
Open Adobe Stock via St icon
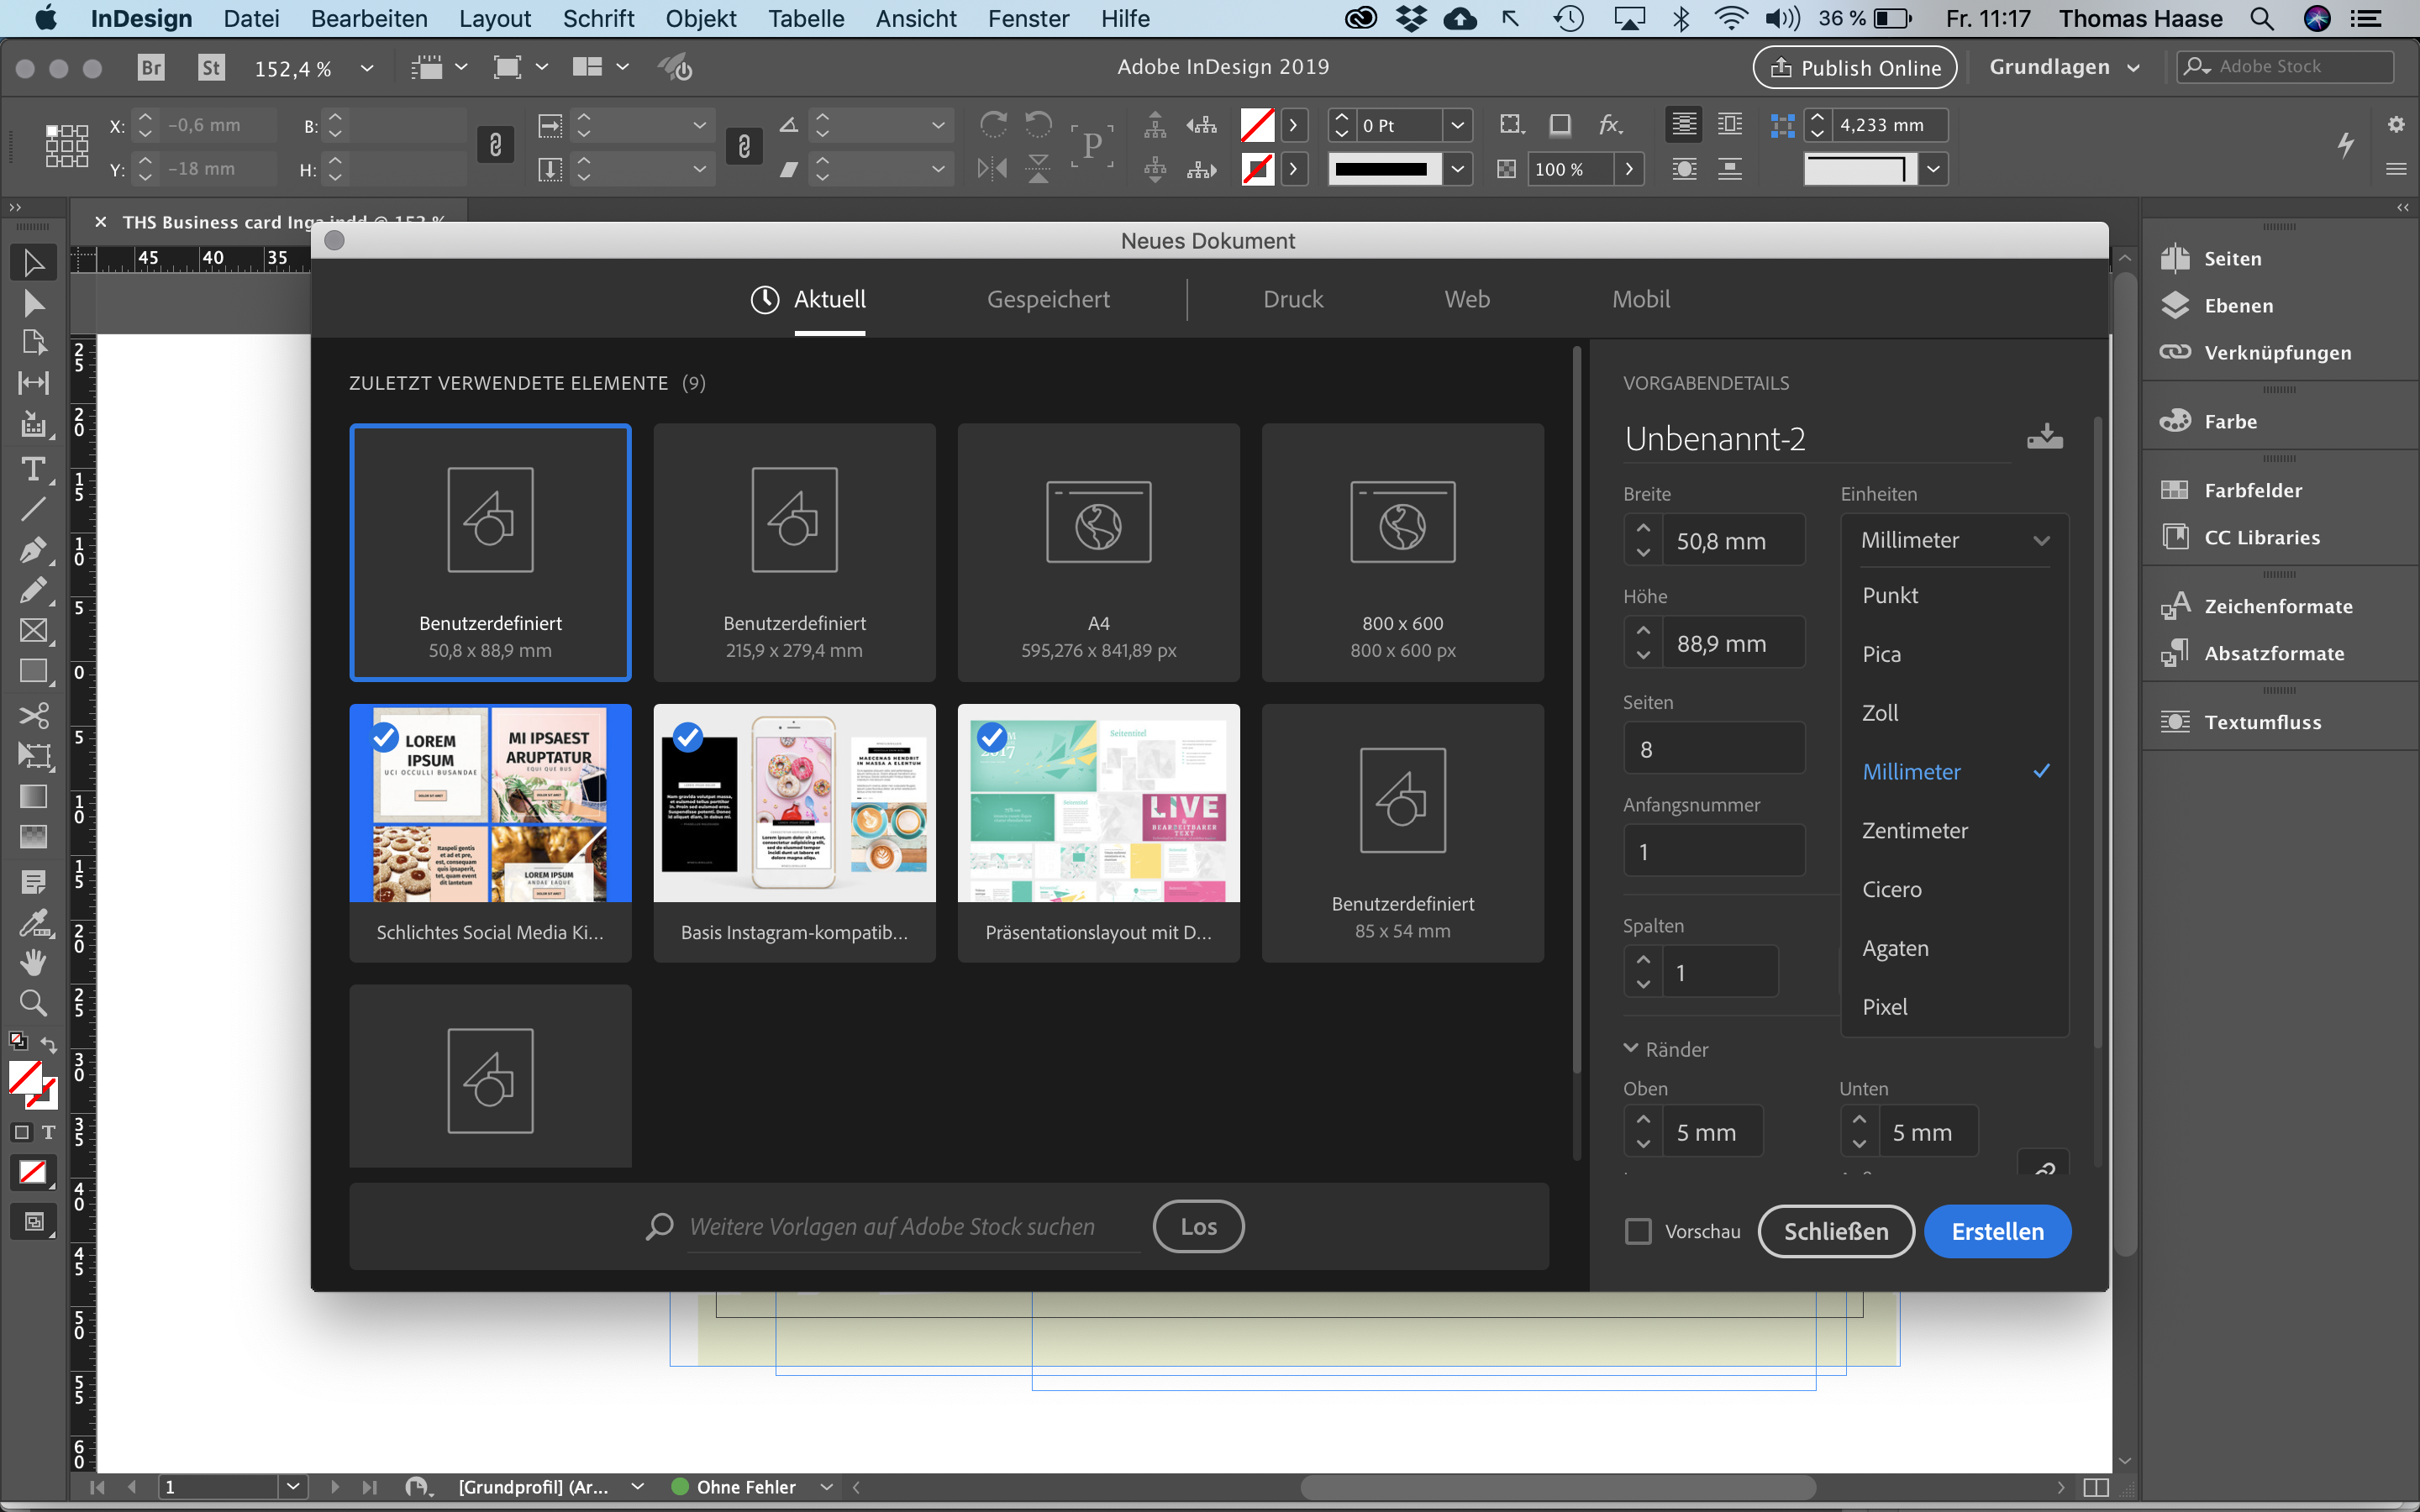[211, 67]
